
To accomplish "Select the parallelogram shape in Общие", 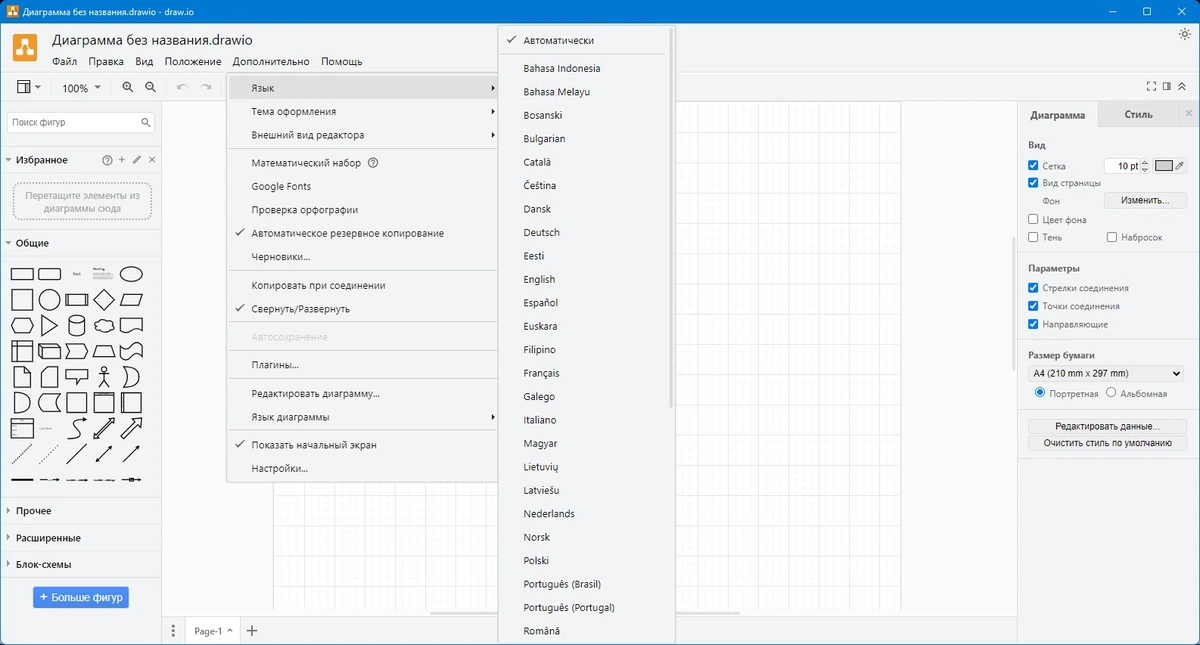I will [131, 300].
